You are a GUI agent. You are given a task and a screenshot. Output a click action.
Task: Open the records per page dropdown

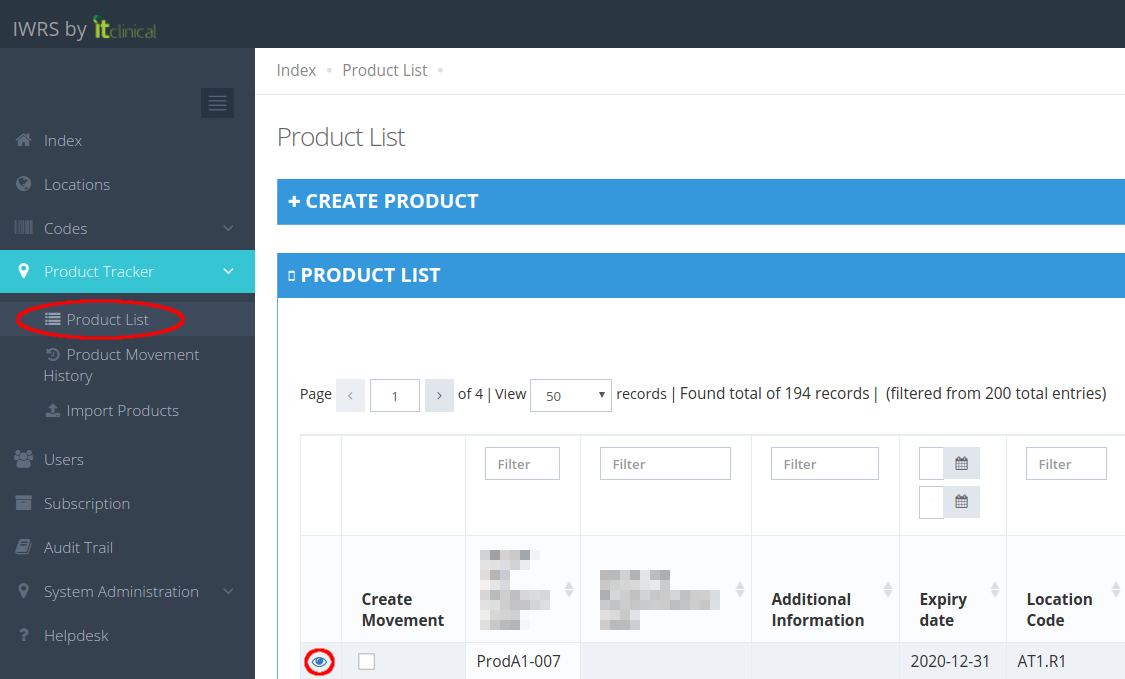(570, 395)
